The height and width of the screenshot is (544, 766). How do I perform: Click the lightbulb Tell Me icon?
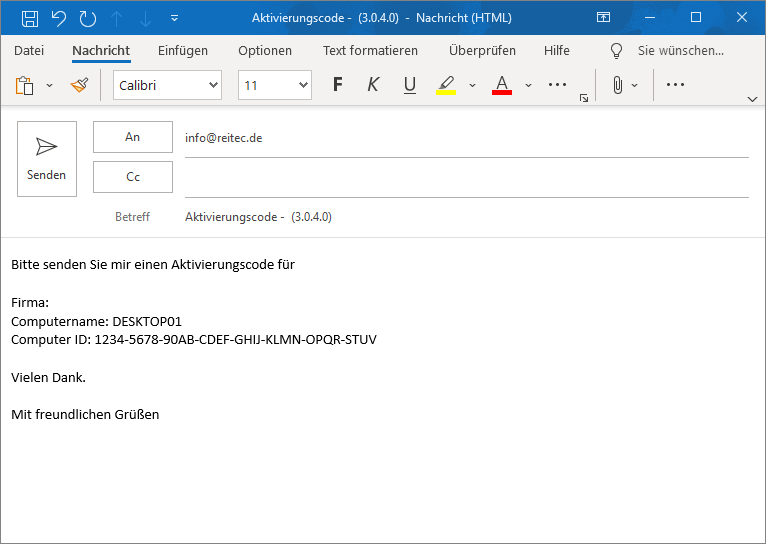coord(617,51)
